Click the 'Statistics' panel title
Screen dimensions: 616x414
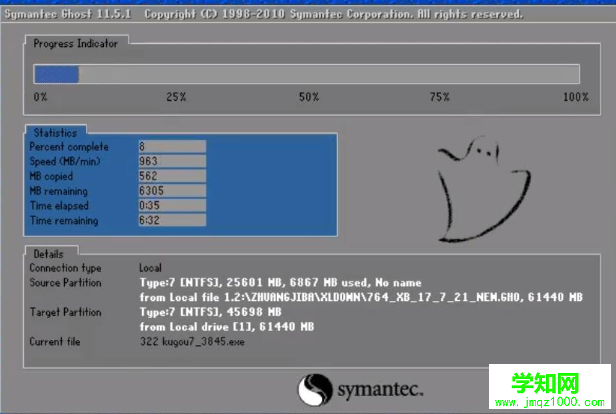click(x=55, y=133)
